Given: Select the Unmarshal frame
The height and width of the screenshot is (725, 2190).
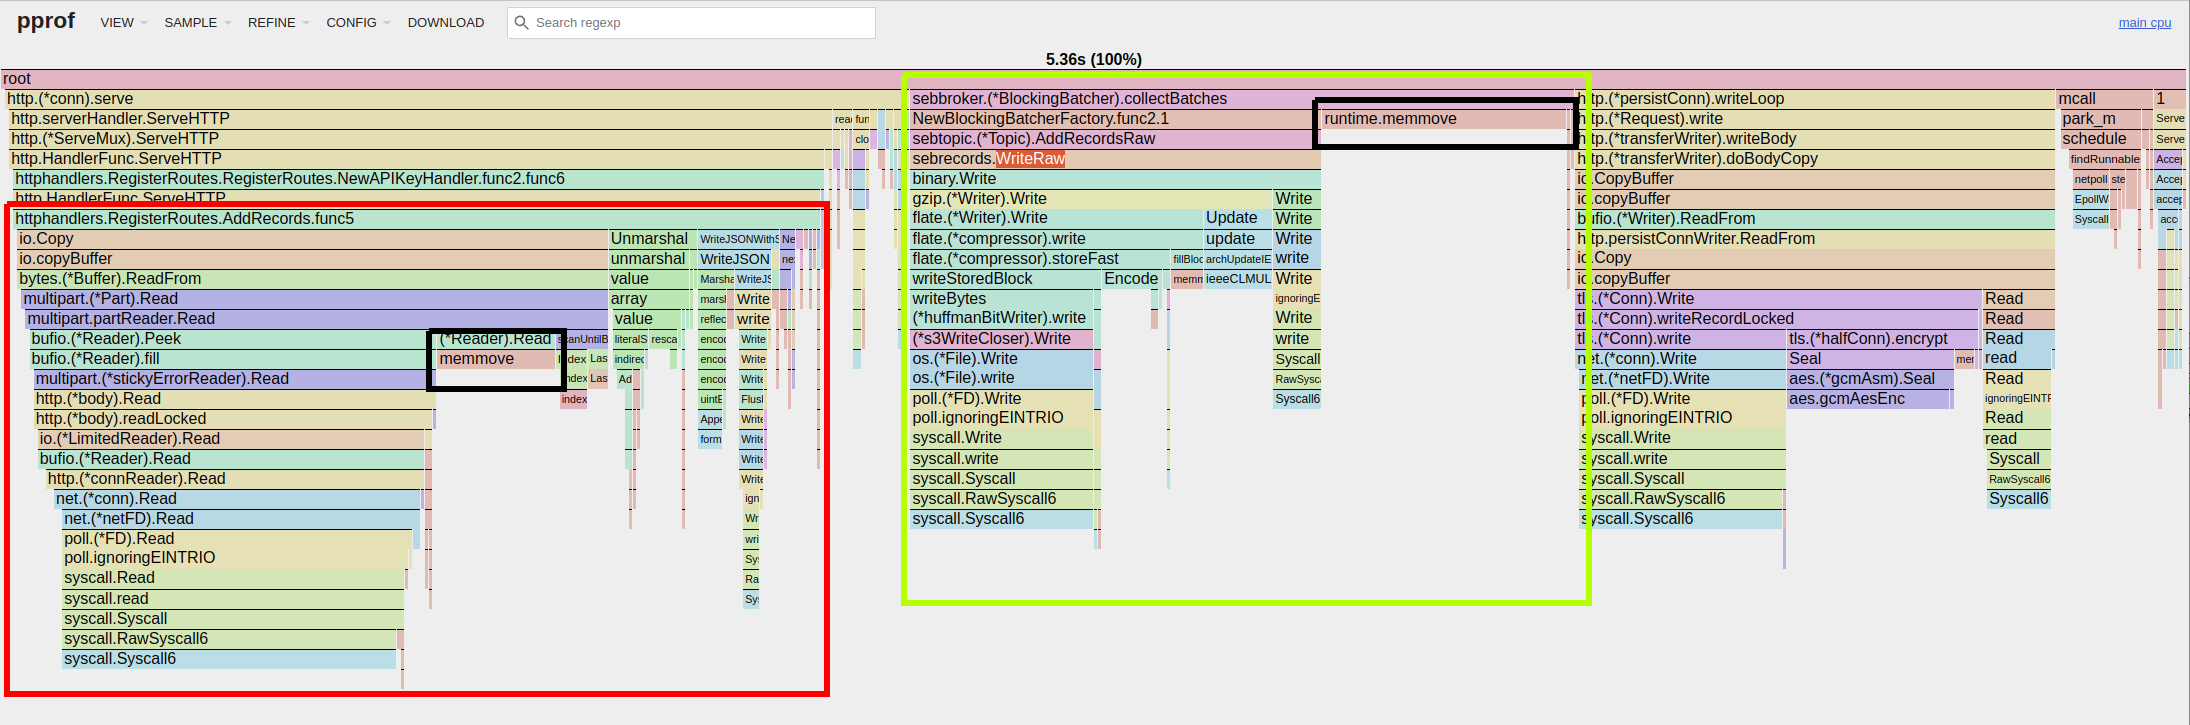Looking at the screenshot, I should pos(650,239).
